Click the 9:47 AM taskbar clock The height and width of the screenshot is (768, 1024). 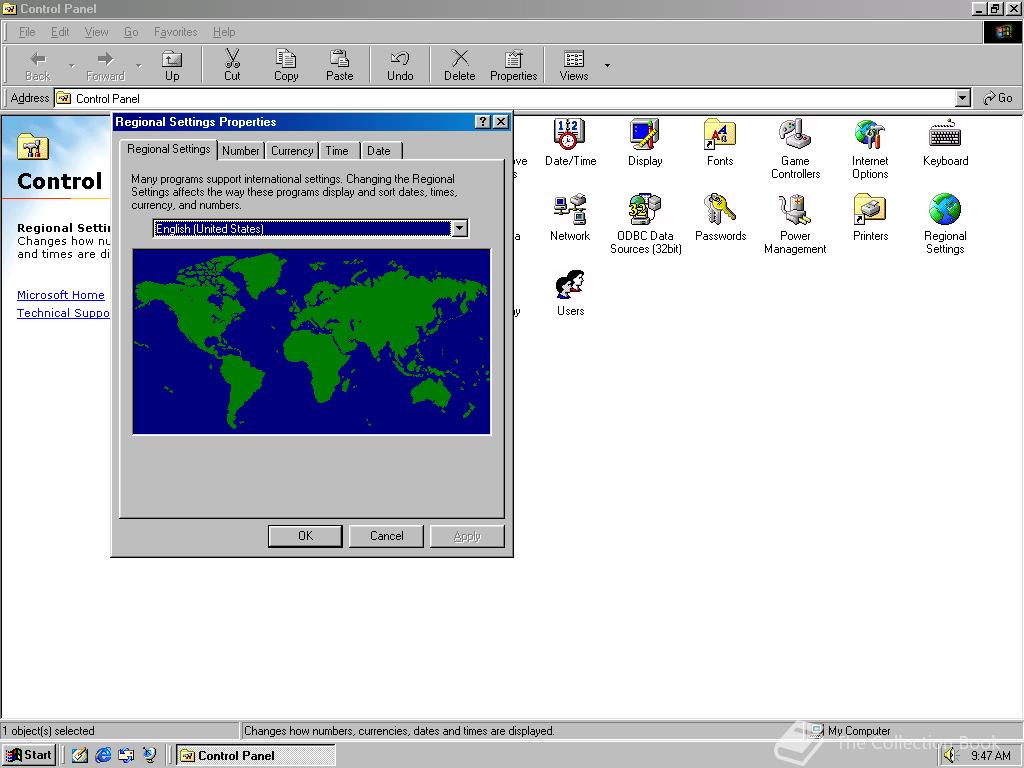(x=990, y=756)
